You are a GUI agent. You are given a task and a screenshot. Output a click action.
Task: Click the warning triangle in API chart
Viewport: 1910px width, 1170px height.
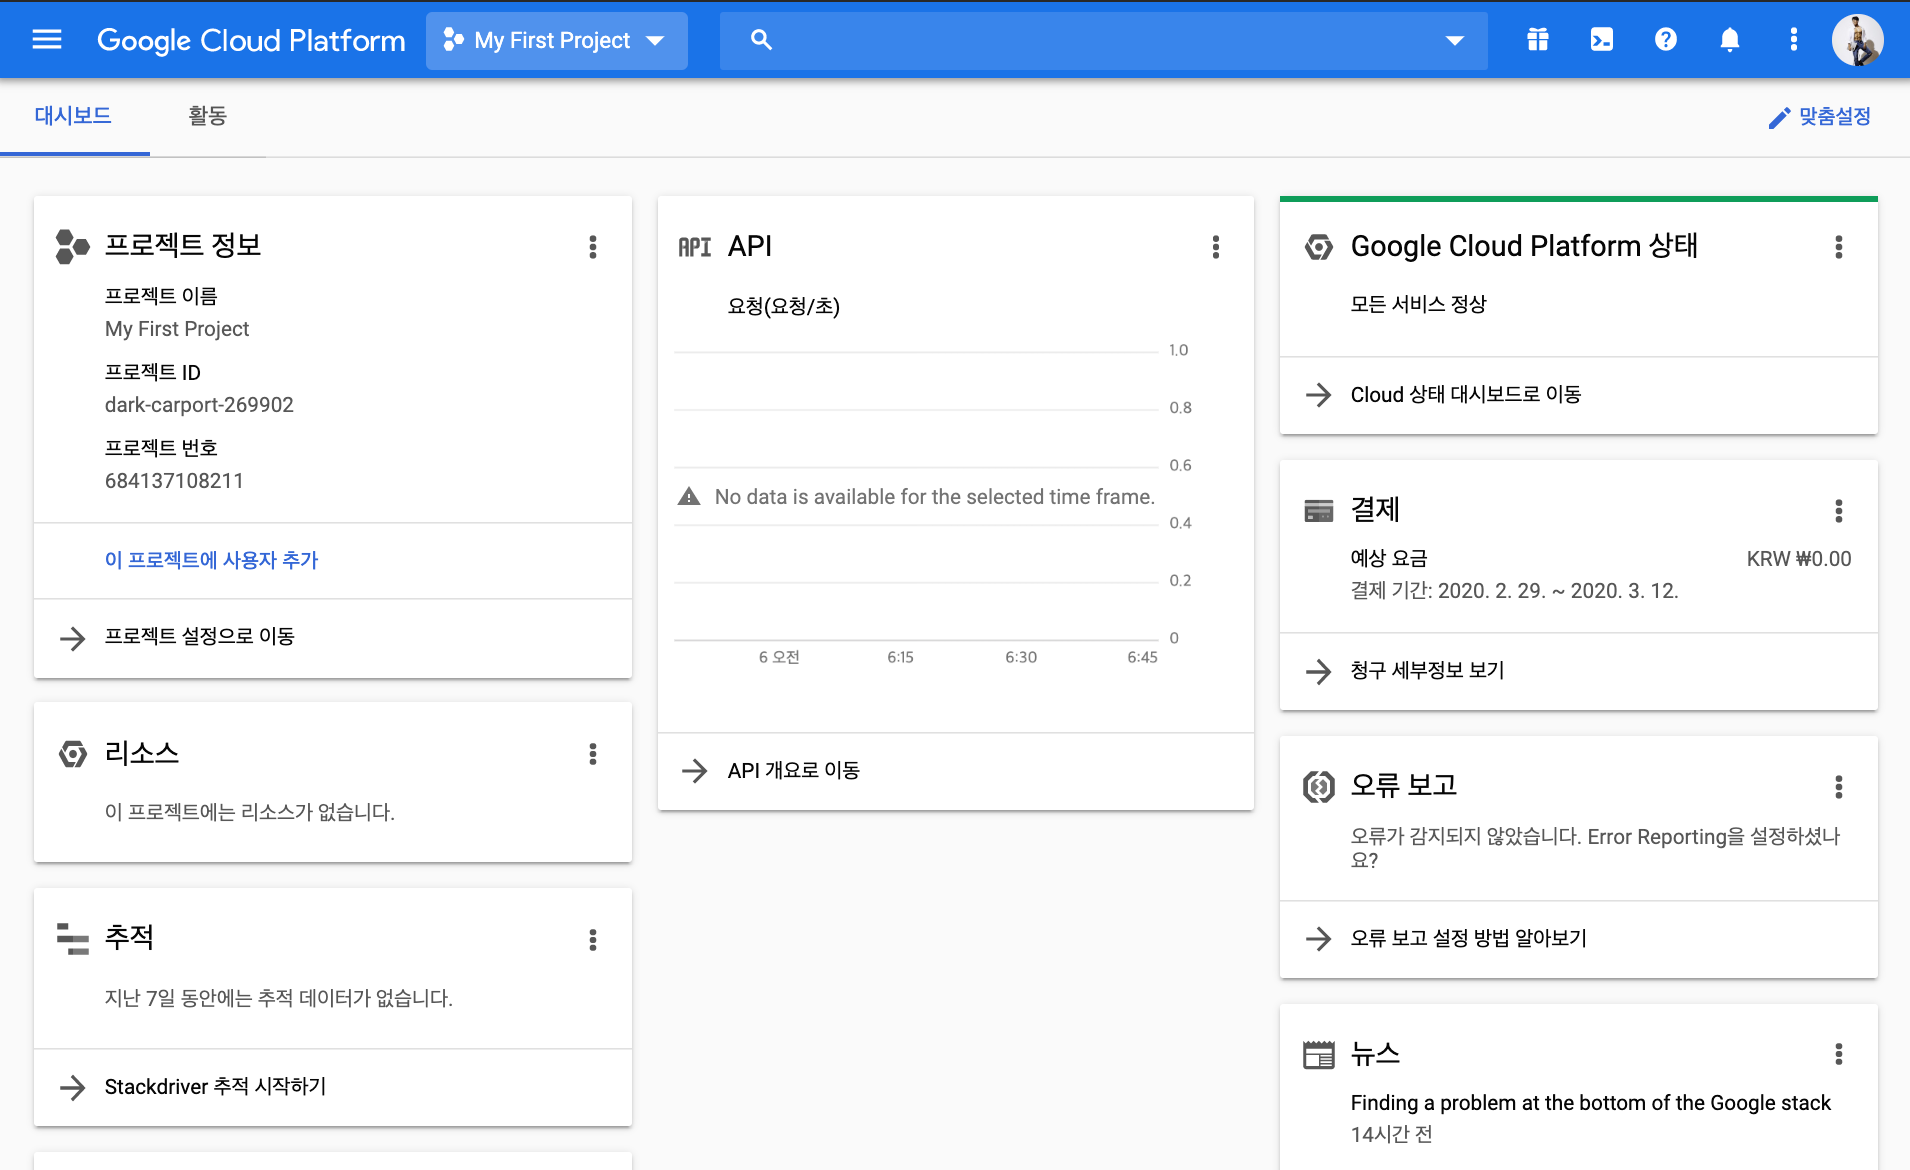click(689, 497)
